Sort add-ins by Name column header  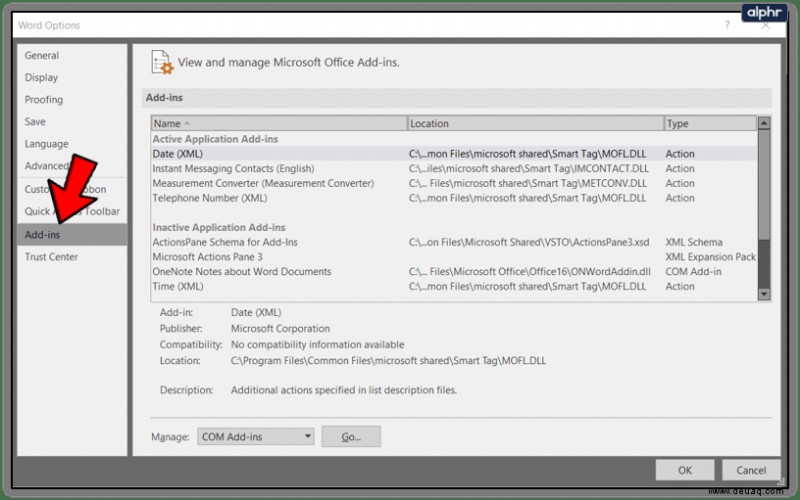(x=279, y=123)
